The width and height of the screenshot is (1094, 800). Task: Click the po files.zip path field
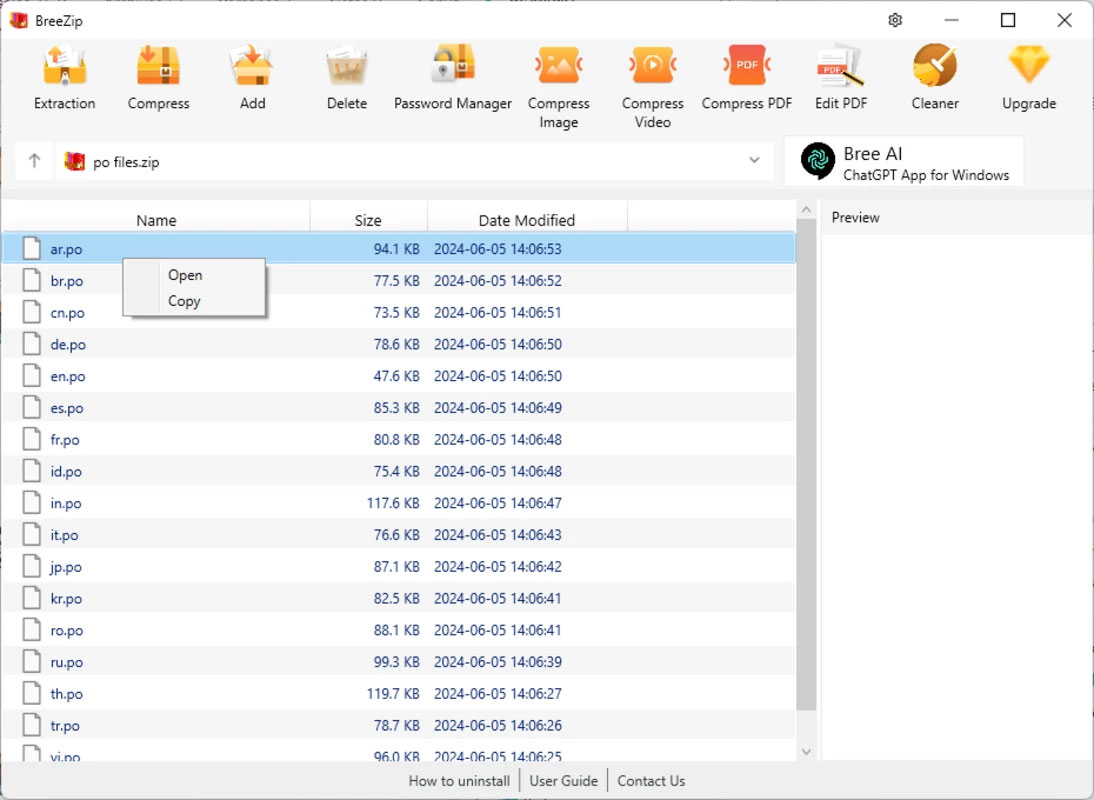(x=415, y=162)
